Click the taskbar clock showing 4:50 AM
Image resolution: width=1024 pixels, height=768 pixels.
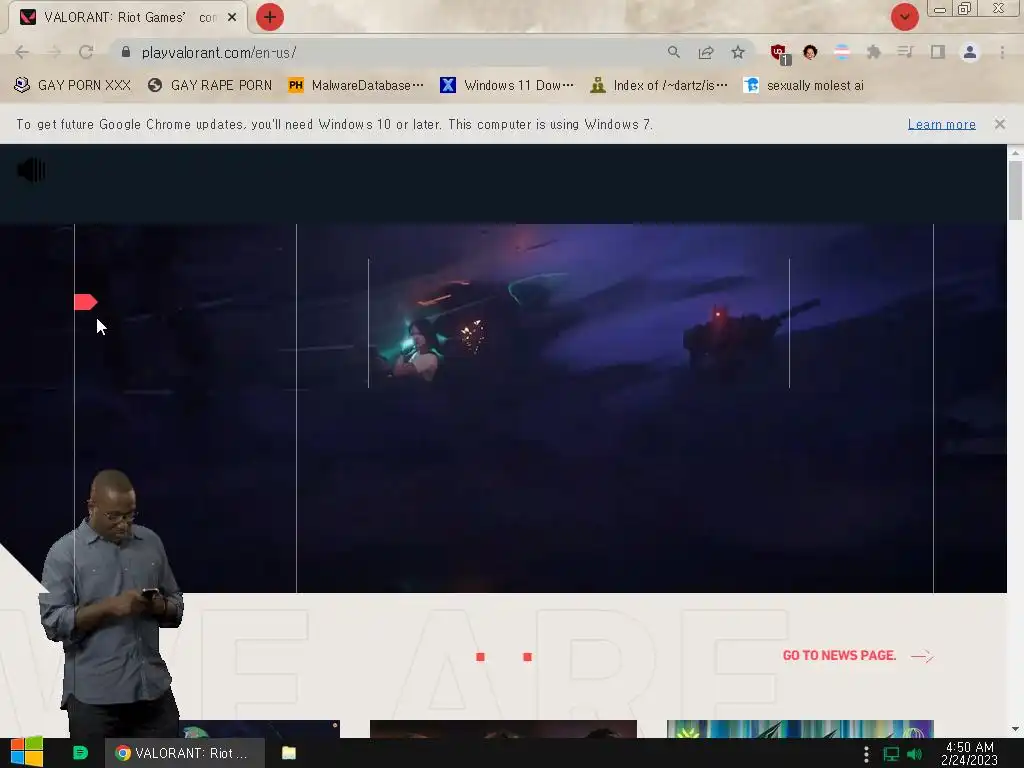coord(970,753)
